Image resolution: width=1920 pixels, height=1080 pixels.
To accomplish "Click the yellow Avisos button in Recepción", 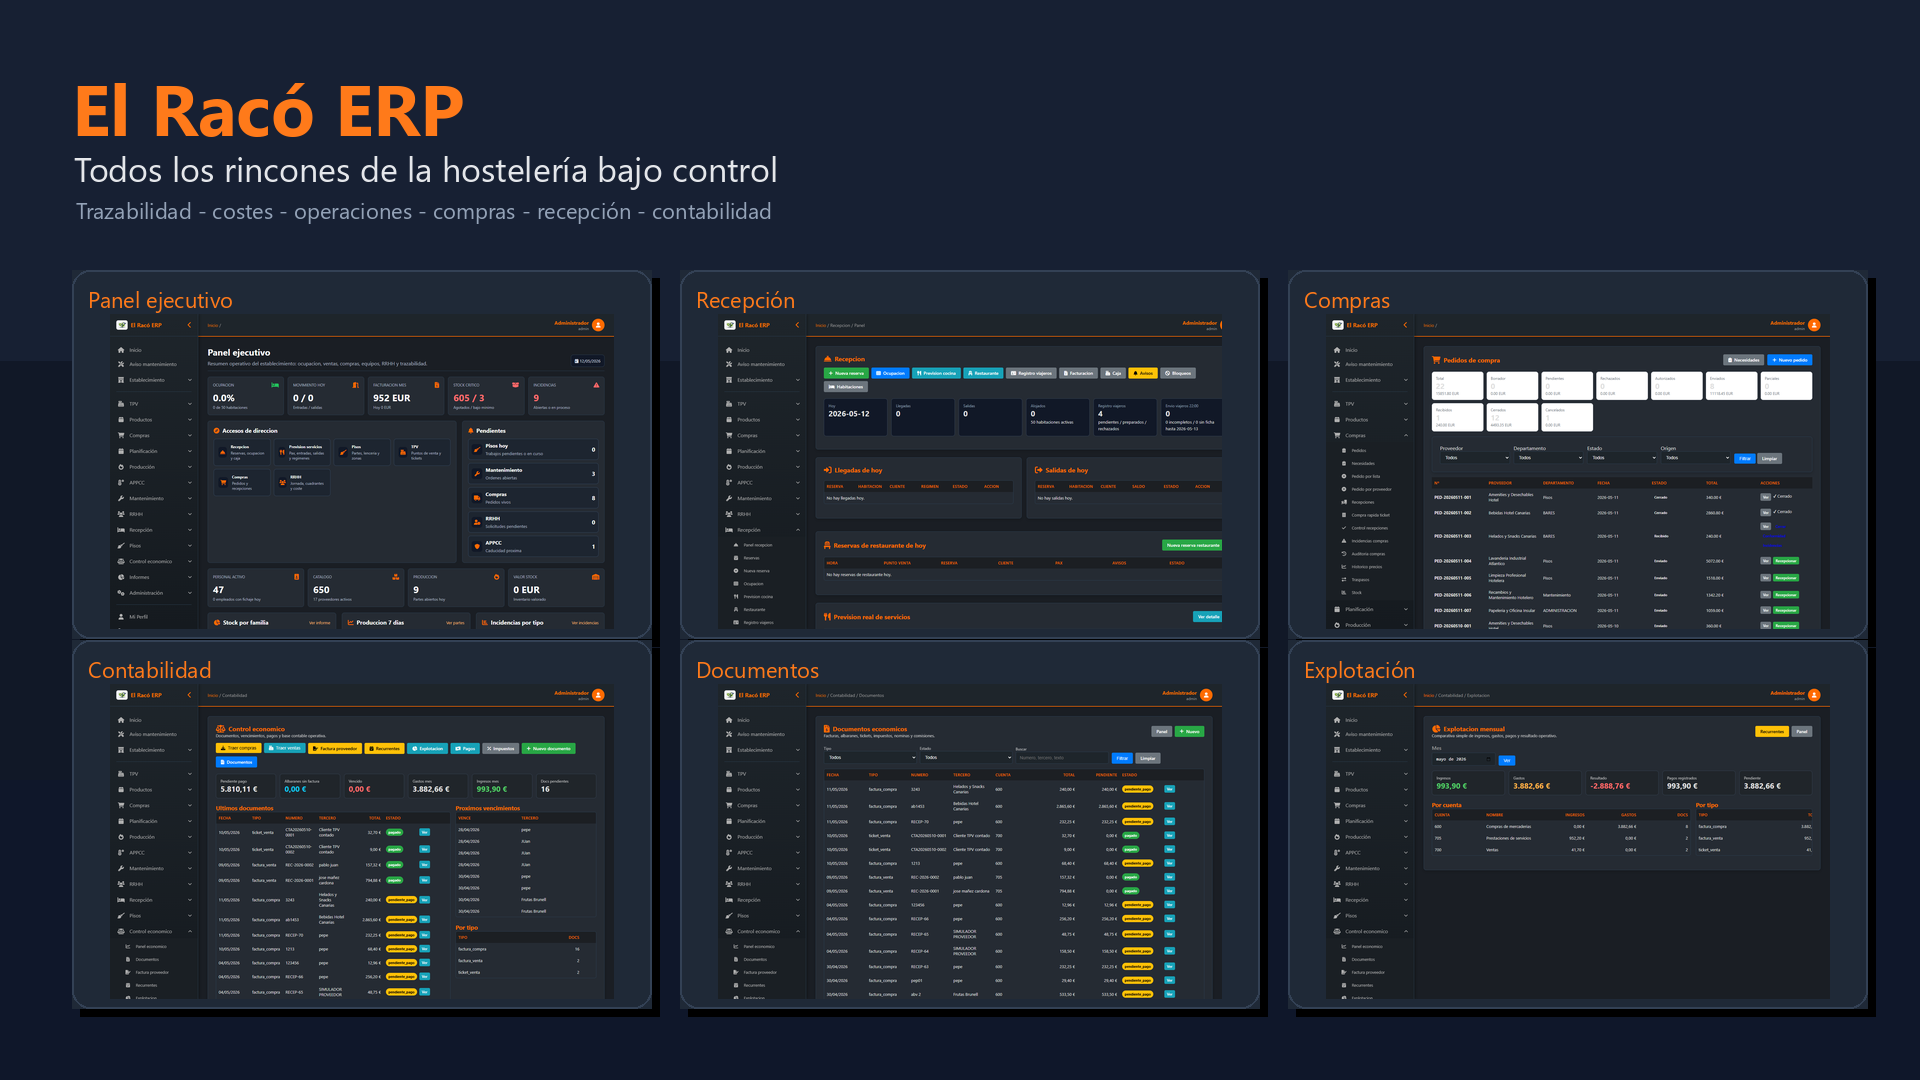I will coord(1143,373).
